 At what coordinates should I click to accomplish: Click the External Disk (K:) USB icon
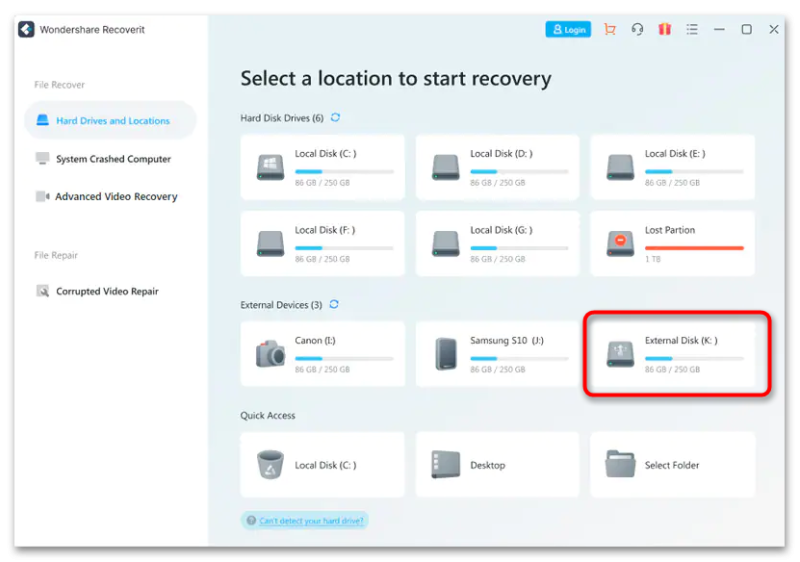620,354
